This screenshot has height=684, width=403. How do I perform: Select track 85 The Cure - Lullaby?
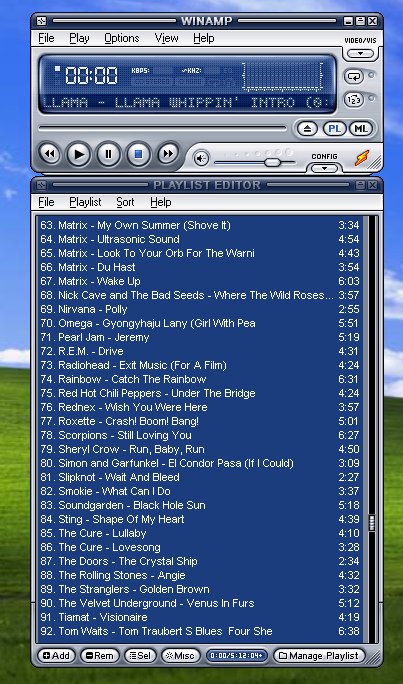(200, 533)
